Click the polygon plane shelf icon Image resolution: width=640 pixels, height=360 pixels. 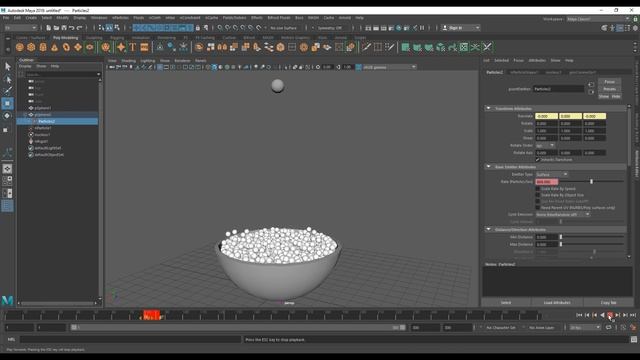coord(78,47)
